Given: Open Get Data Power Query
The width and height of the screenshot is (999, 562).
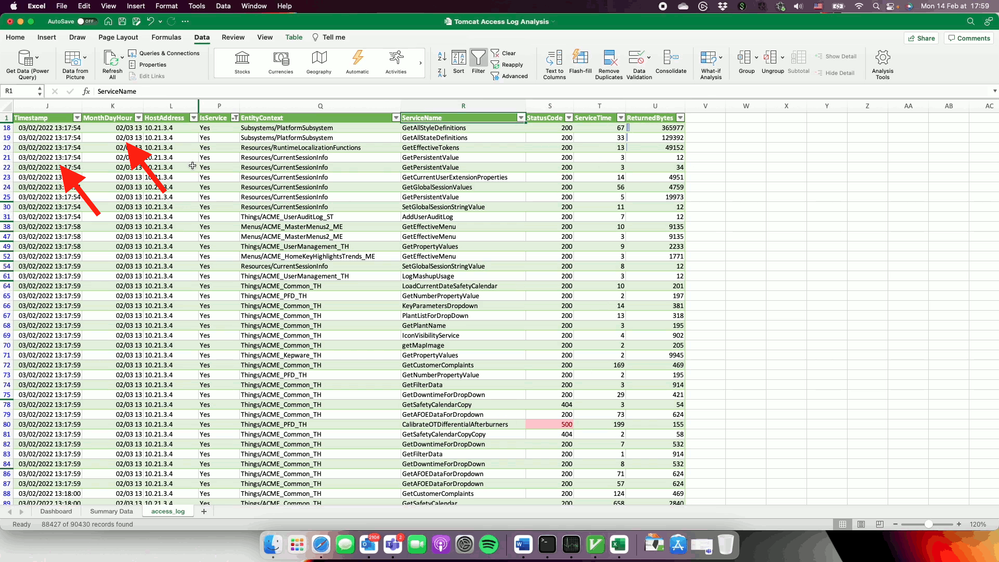Looking at the screenshot, I should (x=27, y=64).
